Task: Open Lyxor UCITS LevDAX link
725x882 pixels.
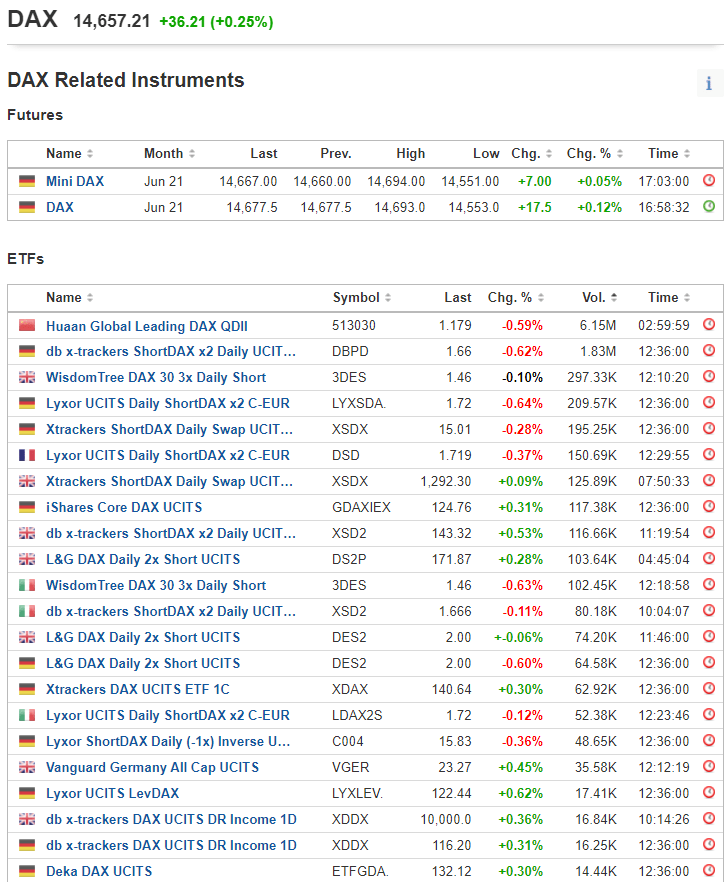Action: pos(112,793)
